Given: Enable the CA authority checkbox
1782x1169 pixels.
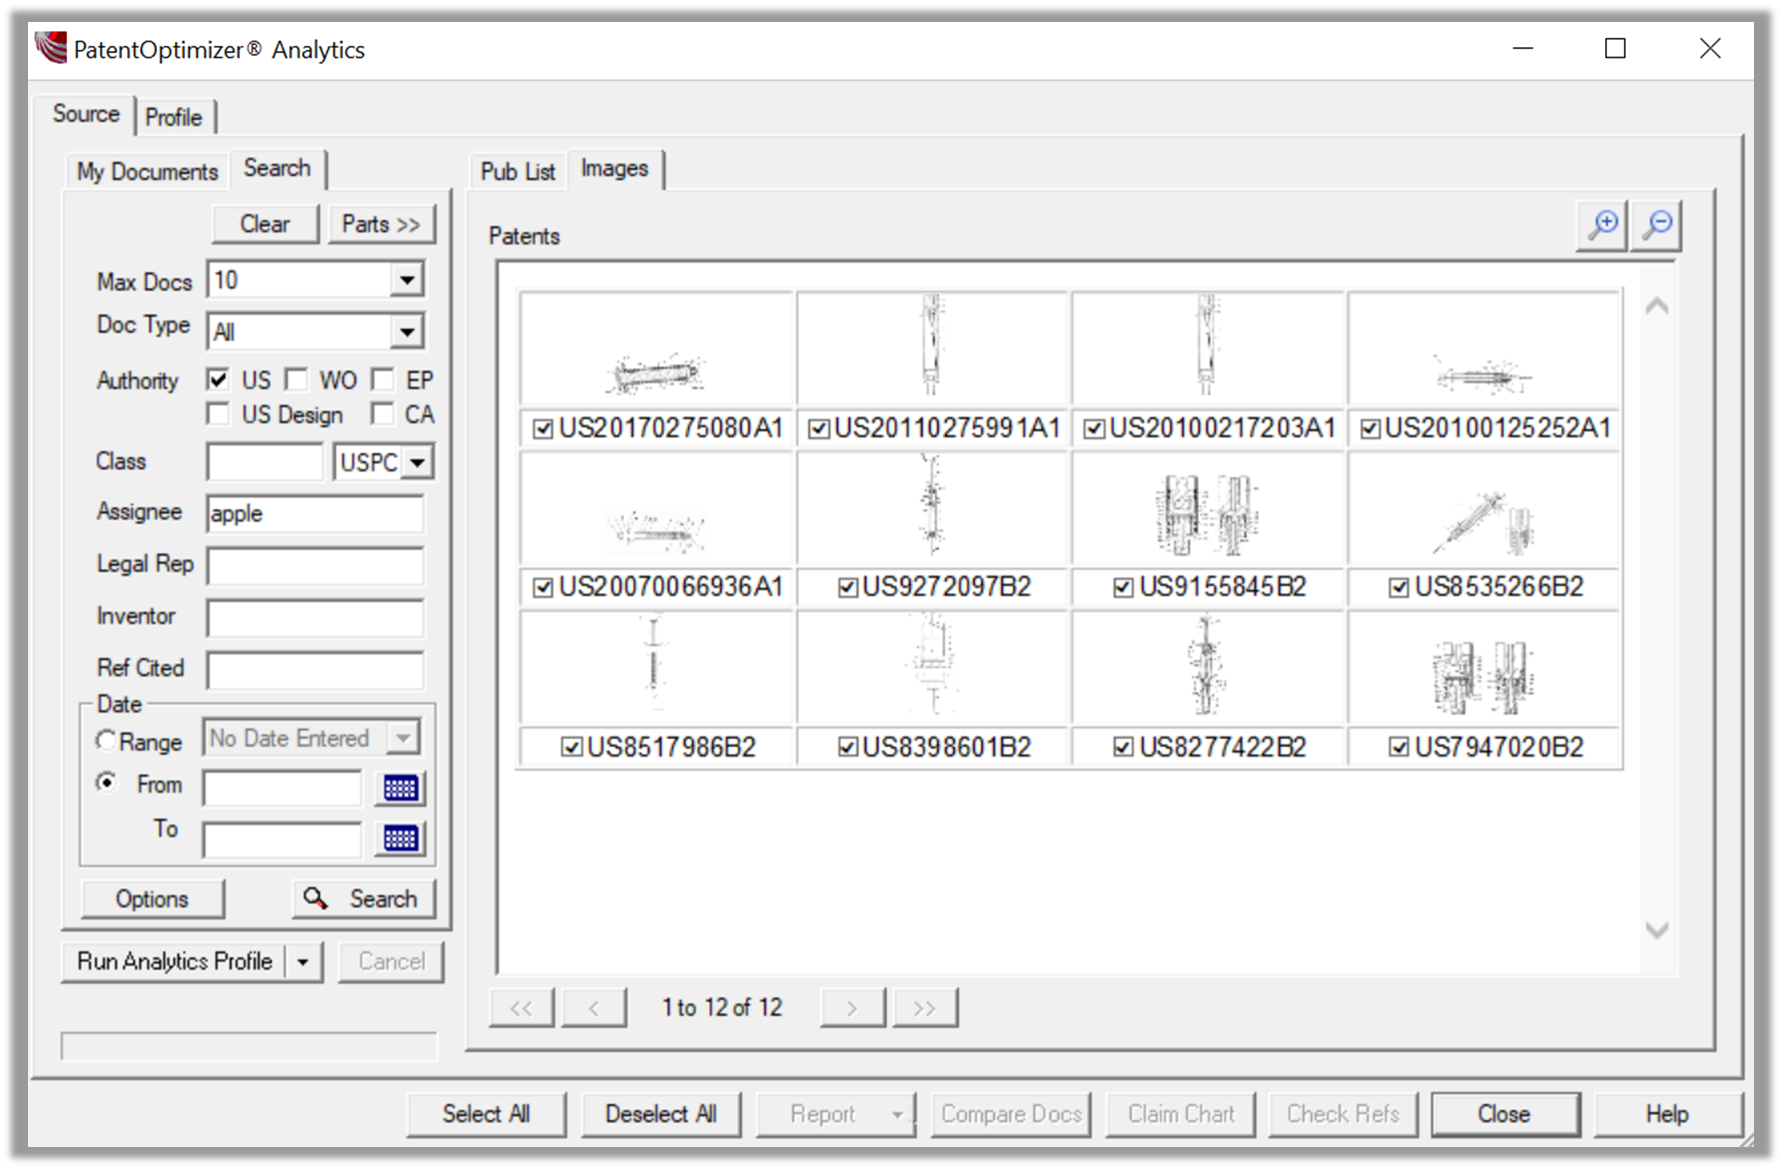Looking at the screenshot, I should pyautogui.click(x=382, y=414).
